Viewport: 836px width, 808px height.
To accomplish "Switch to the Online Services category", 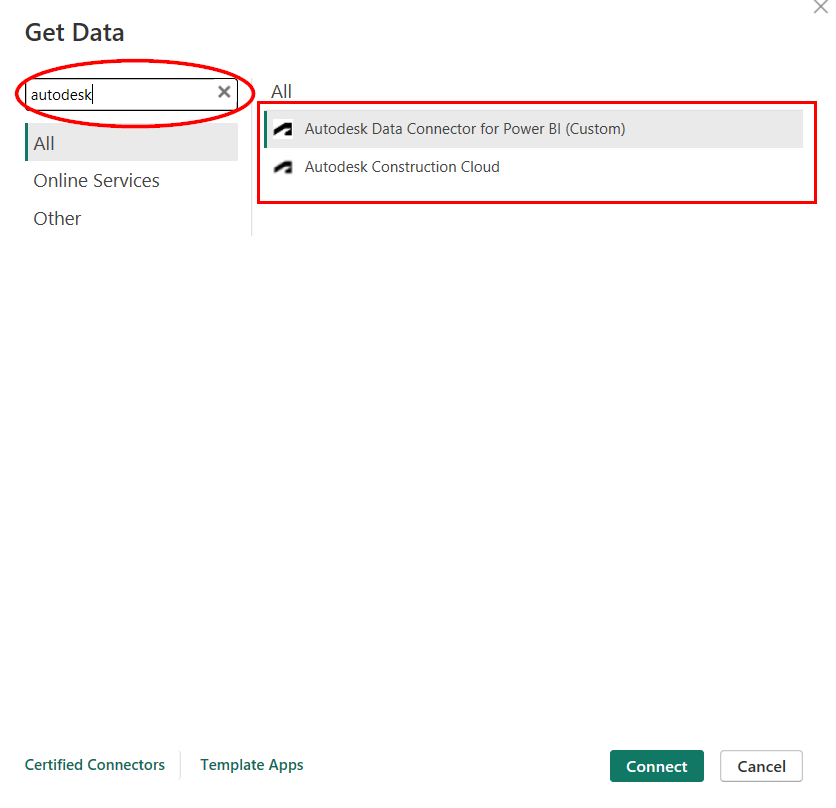I will 96,181.
